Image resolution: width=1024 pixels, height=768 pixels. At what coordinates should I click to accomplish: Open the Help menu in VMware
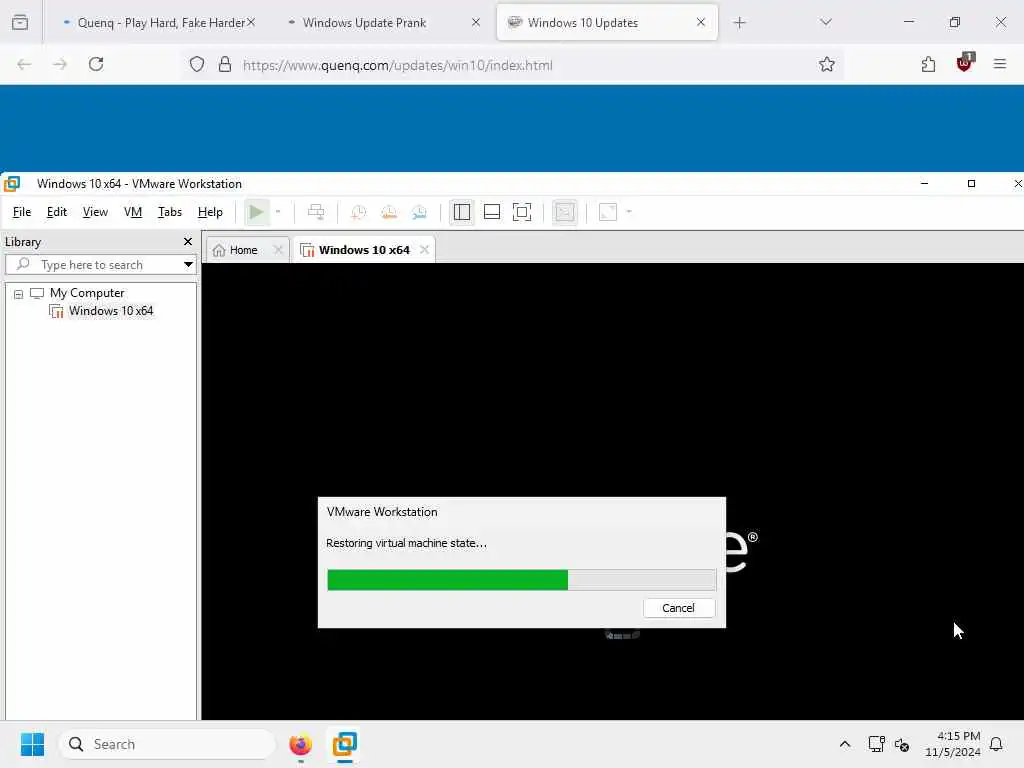210,212
